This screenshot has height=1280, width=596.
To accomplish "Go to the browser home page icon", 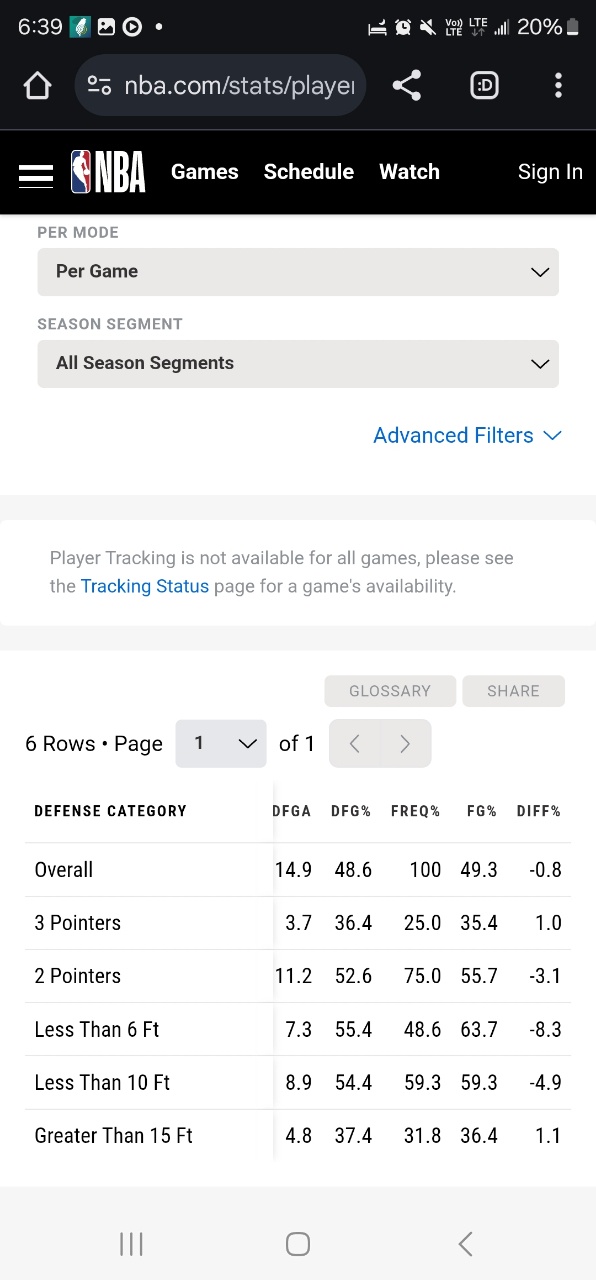I will 37,86.
